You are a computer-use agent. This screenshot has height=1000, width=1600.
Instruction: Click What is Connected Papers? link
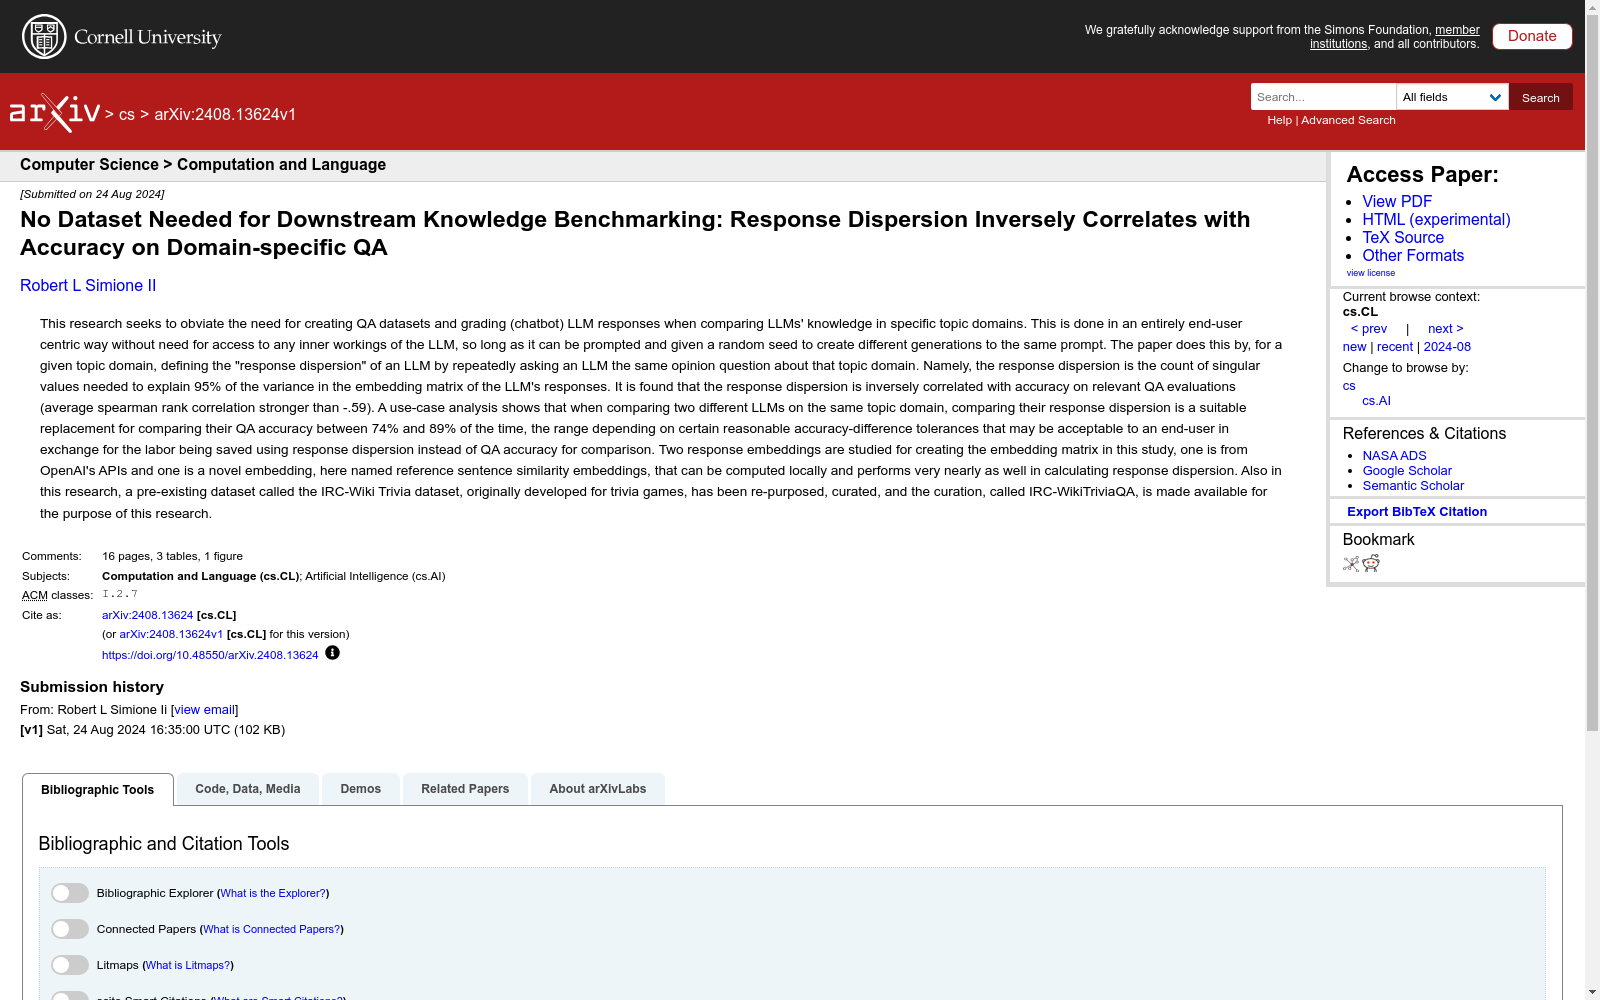coord(272,930)
